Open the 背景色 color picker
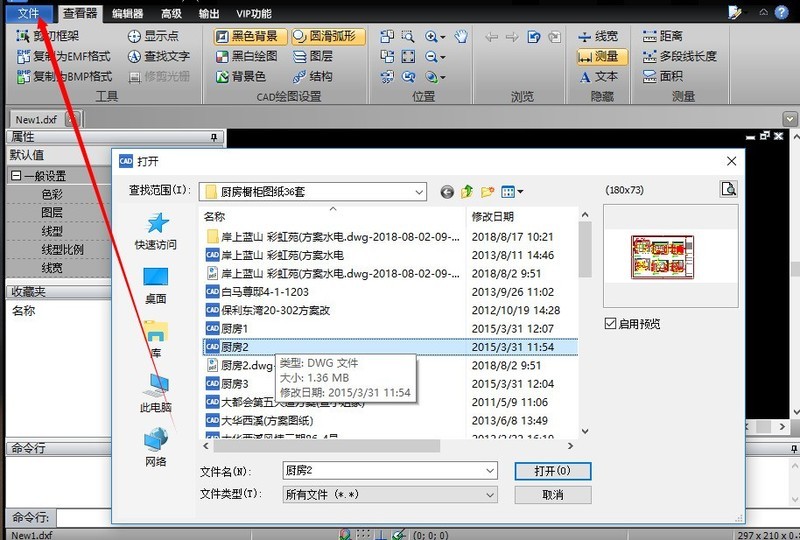Screen dimensions: 800x540 [x=240, y=76]
